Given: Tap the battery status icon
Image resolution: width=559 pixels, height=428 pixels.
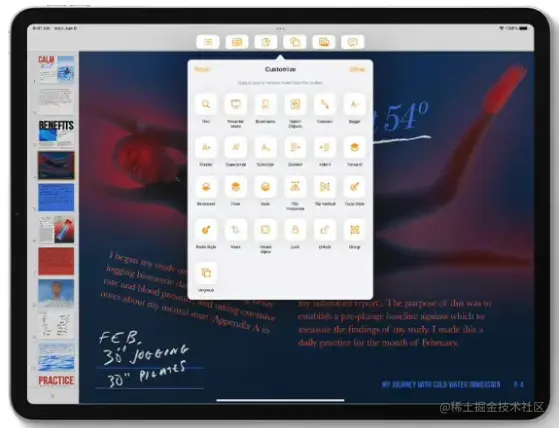Looking at the screenshot, I should [523, 28].
